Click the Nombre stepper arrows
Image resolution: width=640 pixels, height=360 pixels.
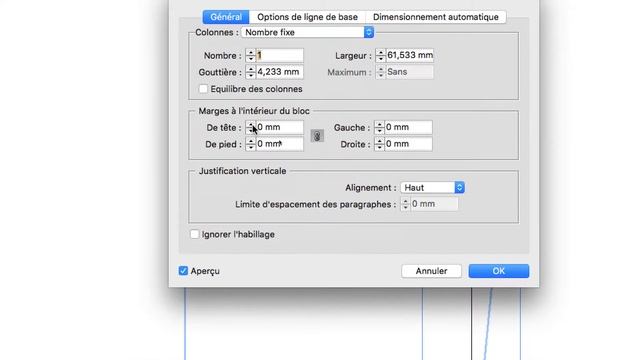pos(251,55)
